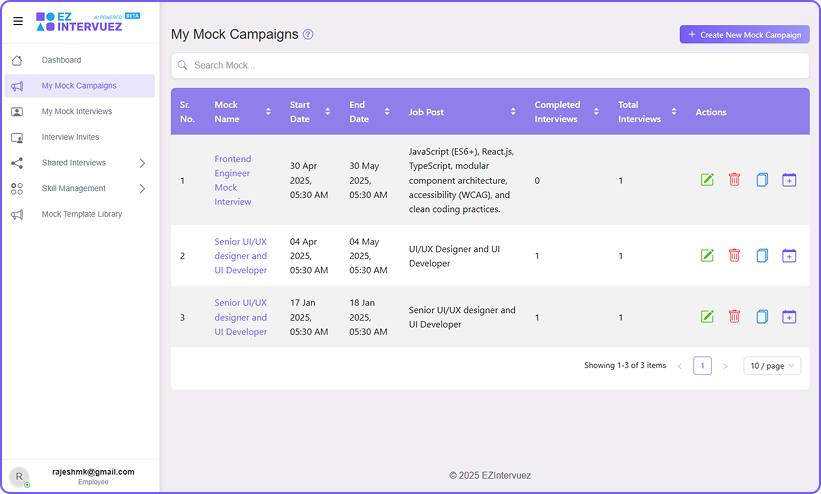Delete campaign in row 2
The height and width of the screenshot is (494, 821).
[x=735, y=256]
